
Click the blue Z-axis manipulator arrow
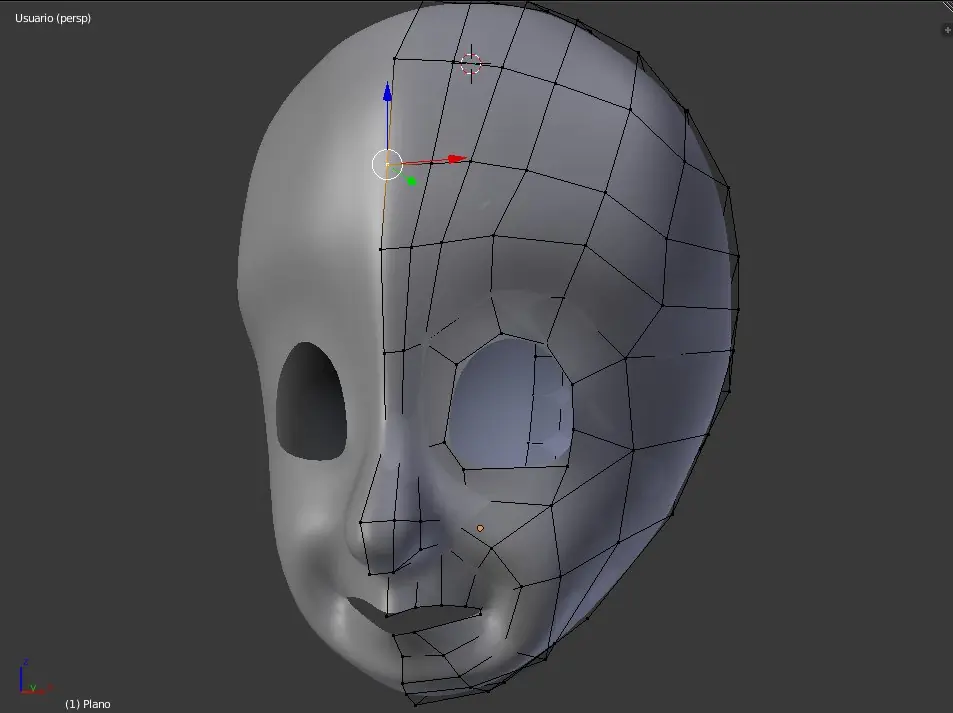(387, 93)
